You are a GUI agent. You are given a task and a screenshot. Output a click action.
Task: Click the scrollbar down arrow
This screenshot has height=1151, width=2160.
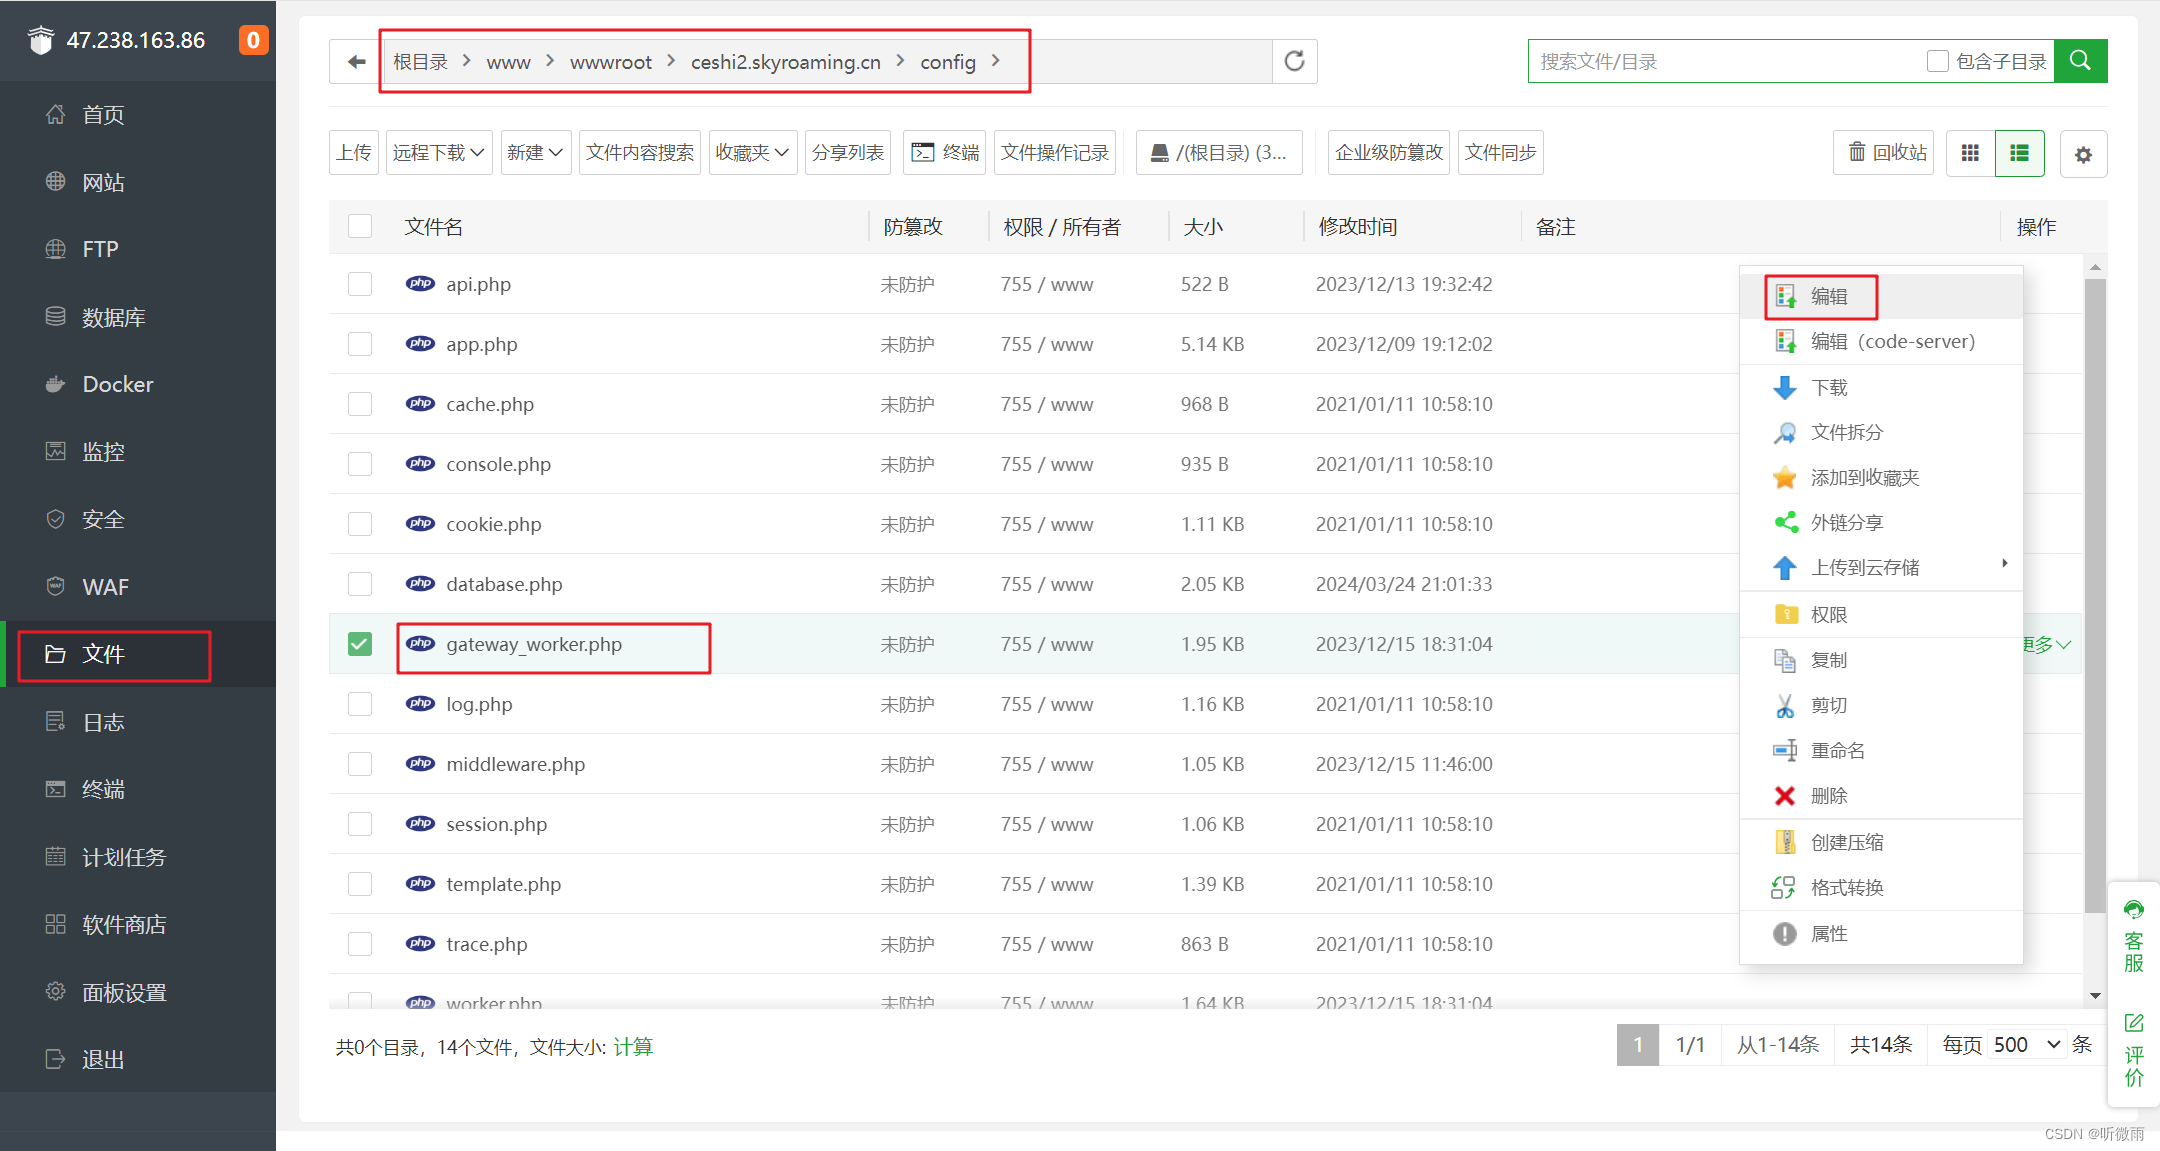2095,996
